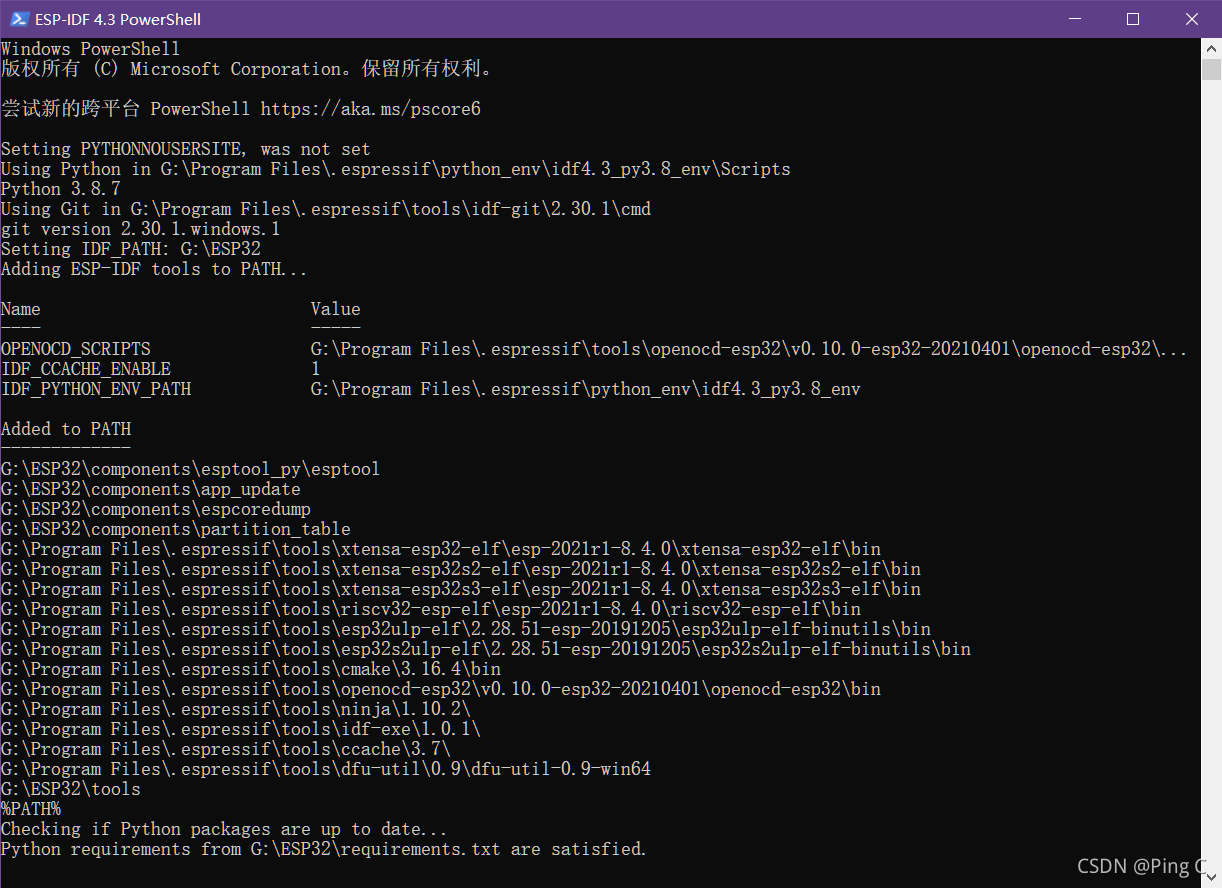Click the 'ESP-IDF 4.3 PowerShell' window title
This screenshot has width=1222, height=888.
[x=118, y=19]
